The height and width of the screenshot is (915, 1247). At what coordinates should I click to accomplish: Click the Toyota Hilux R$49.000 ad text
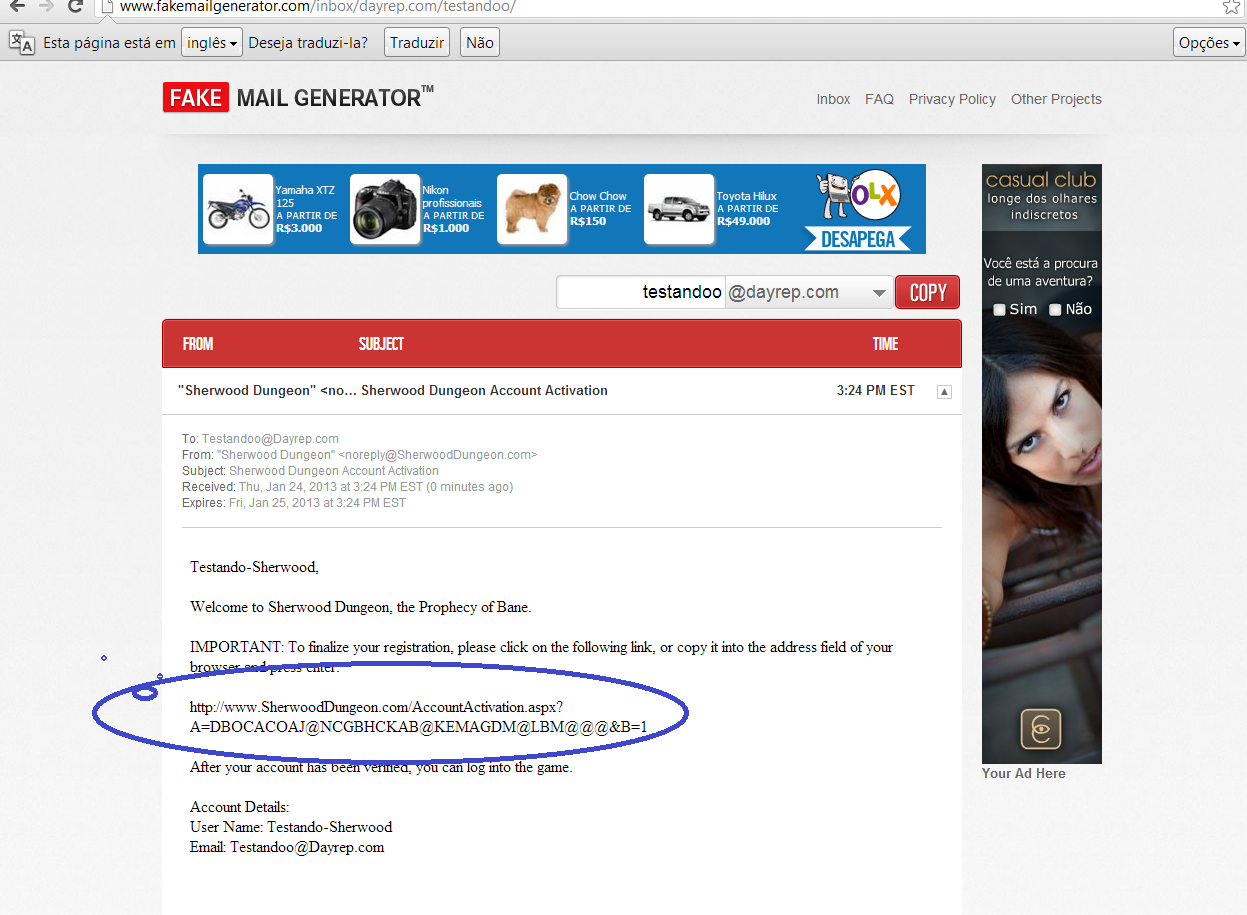pos(746,208)
